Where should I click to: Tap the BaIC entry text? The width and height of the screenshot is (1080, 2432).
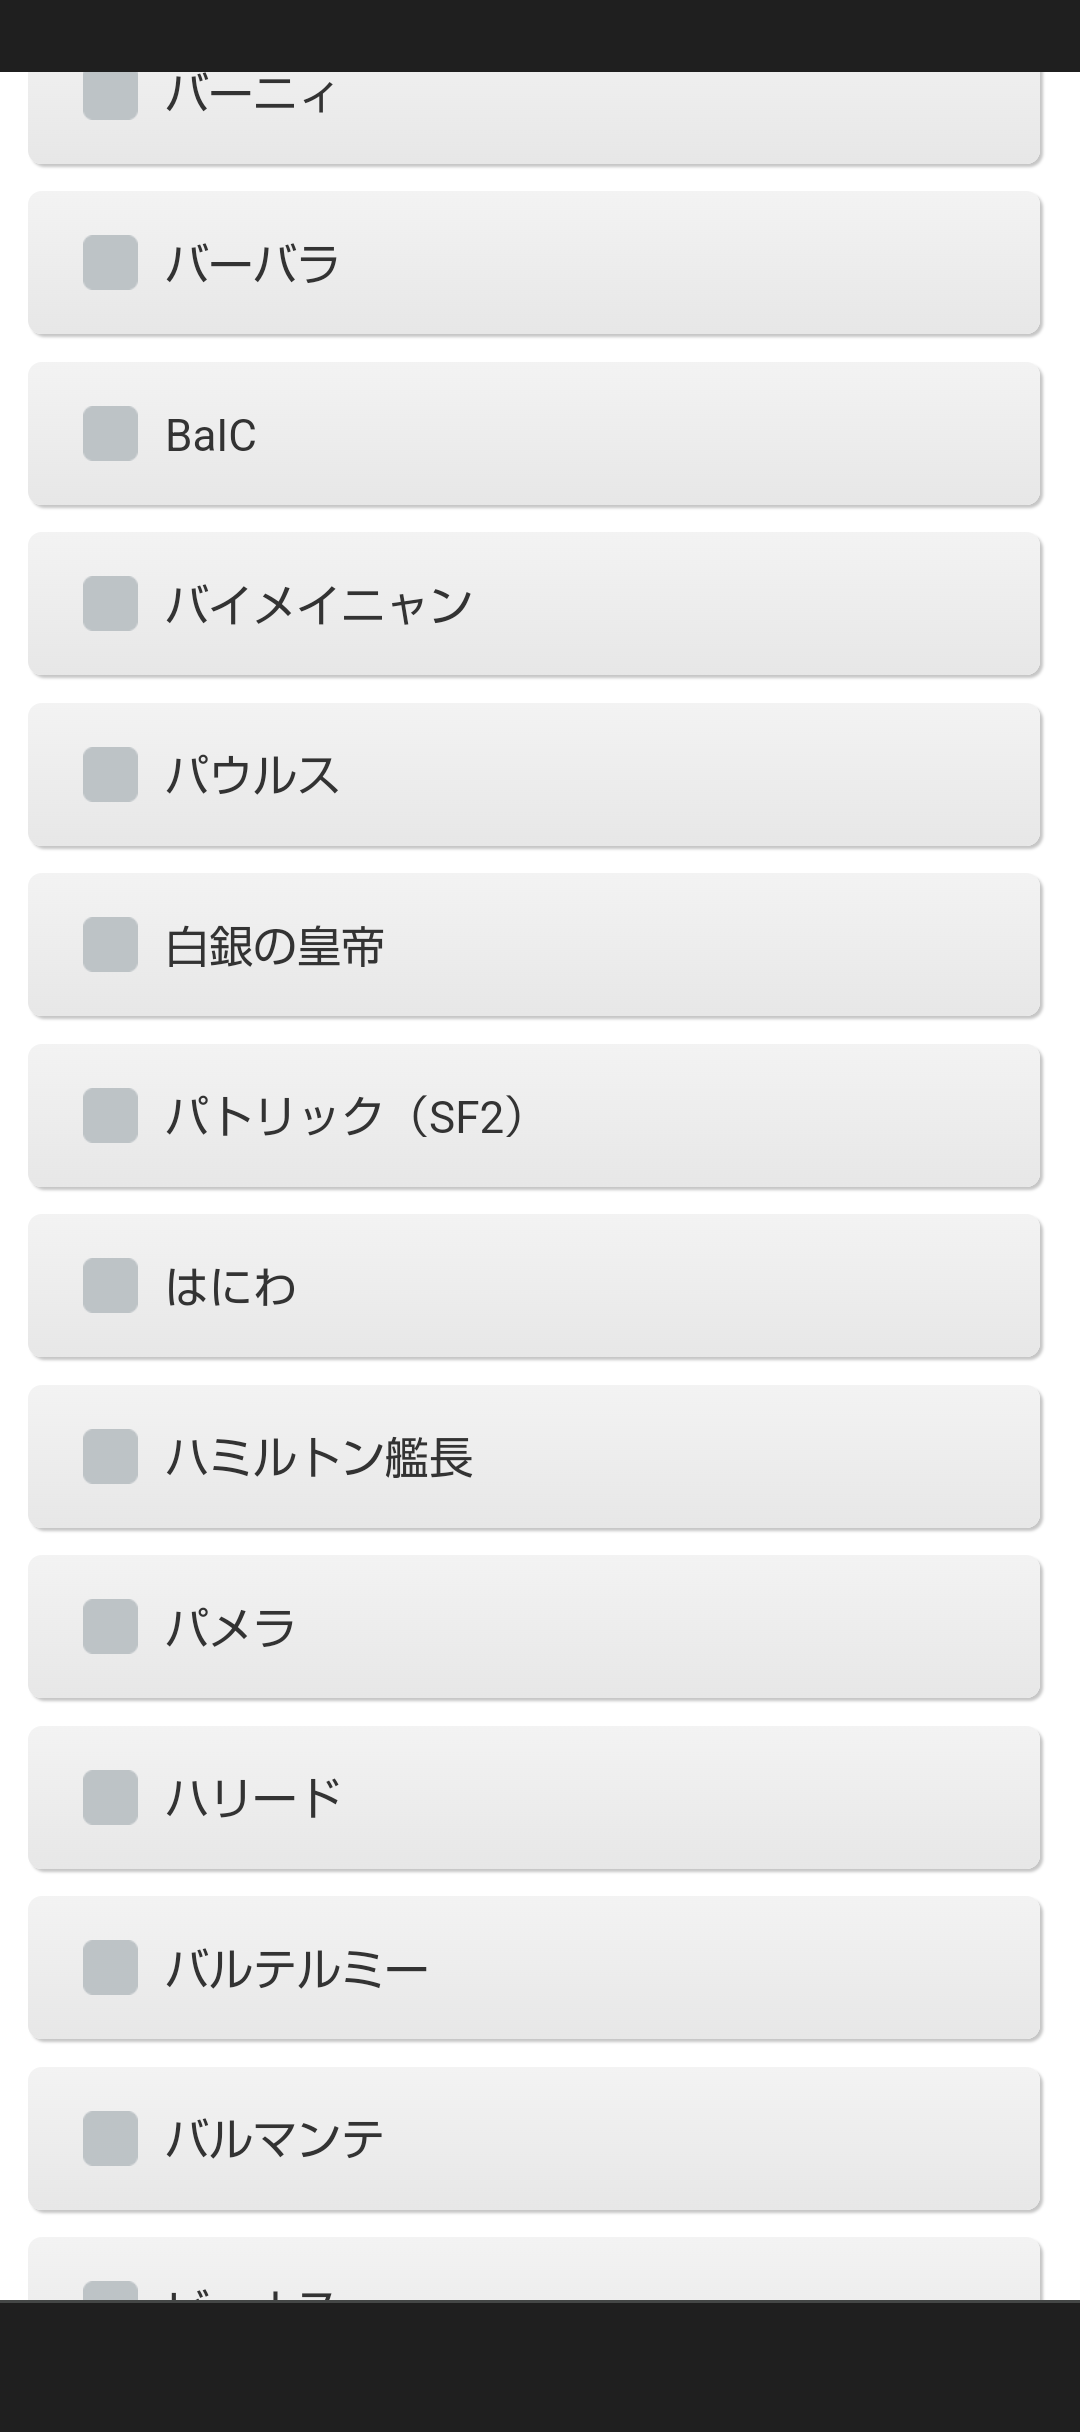coord(211,435)
